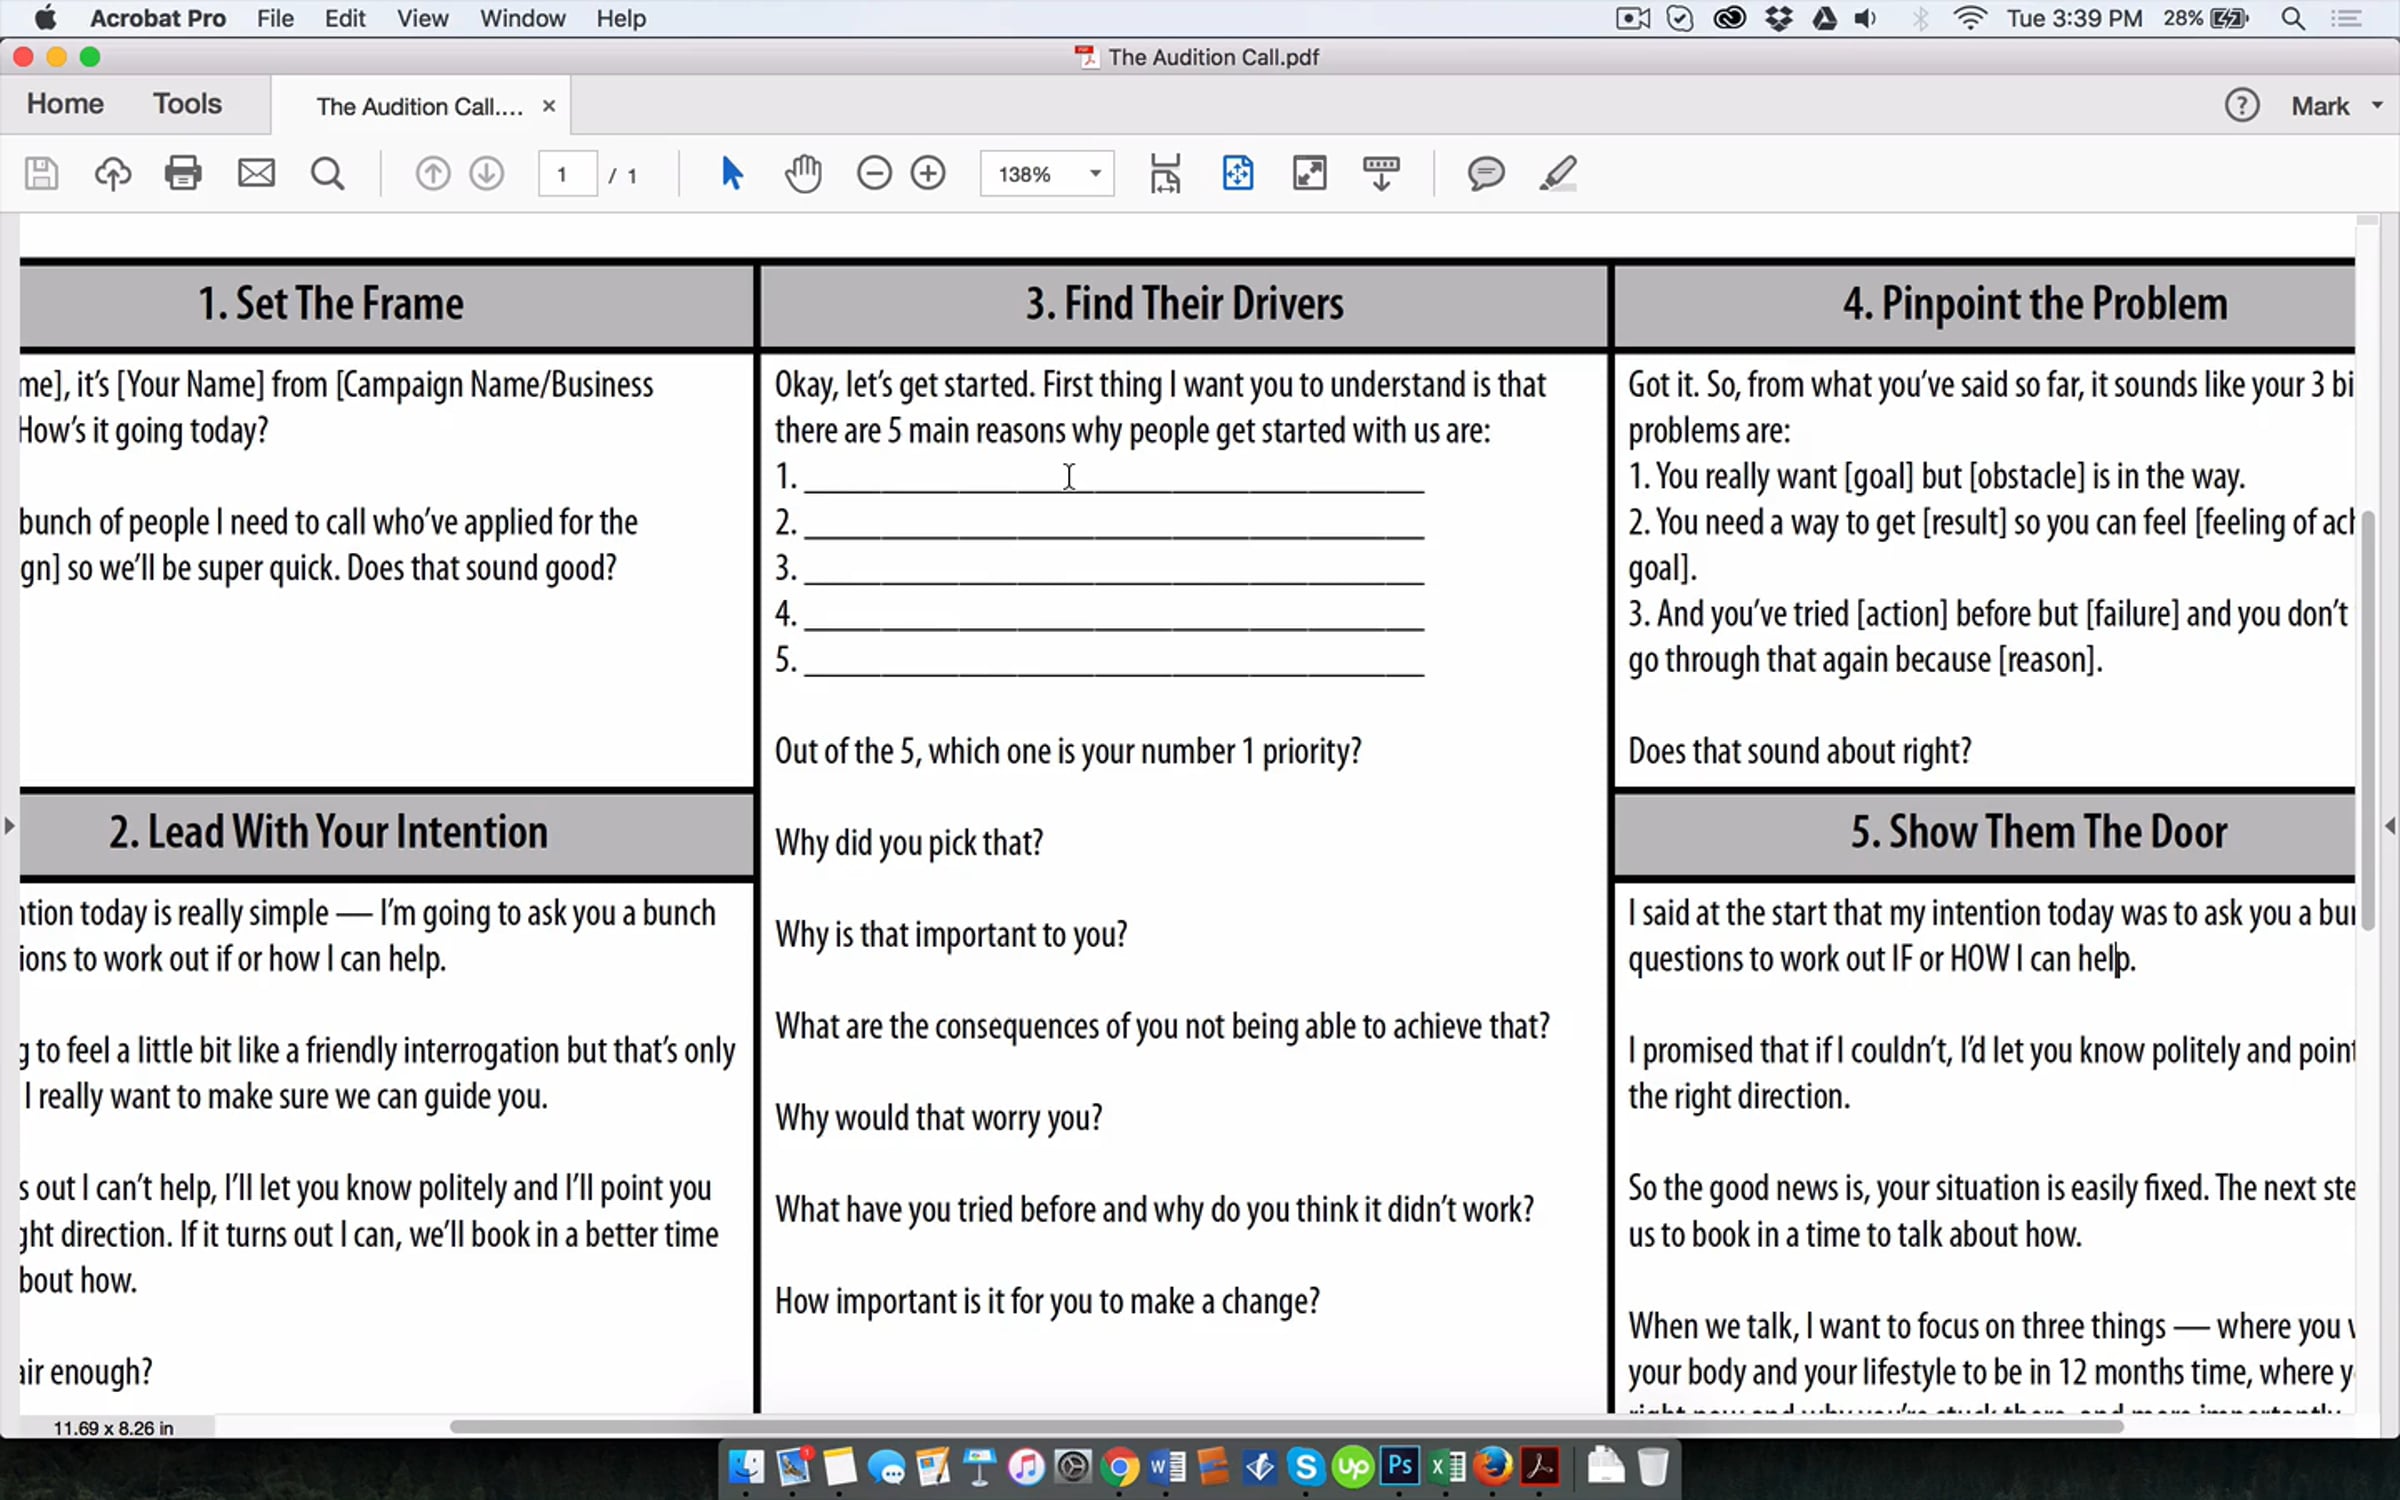2400x1500 pixels.
Task: Click the upload to cloud icon
Action: pos(112,174)
